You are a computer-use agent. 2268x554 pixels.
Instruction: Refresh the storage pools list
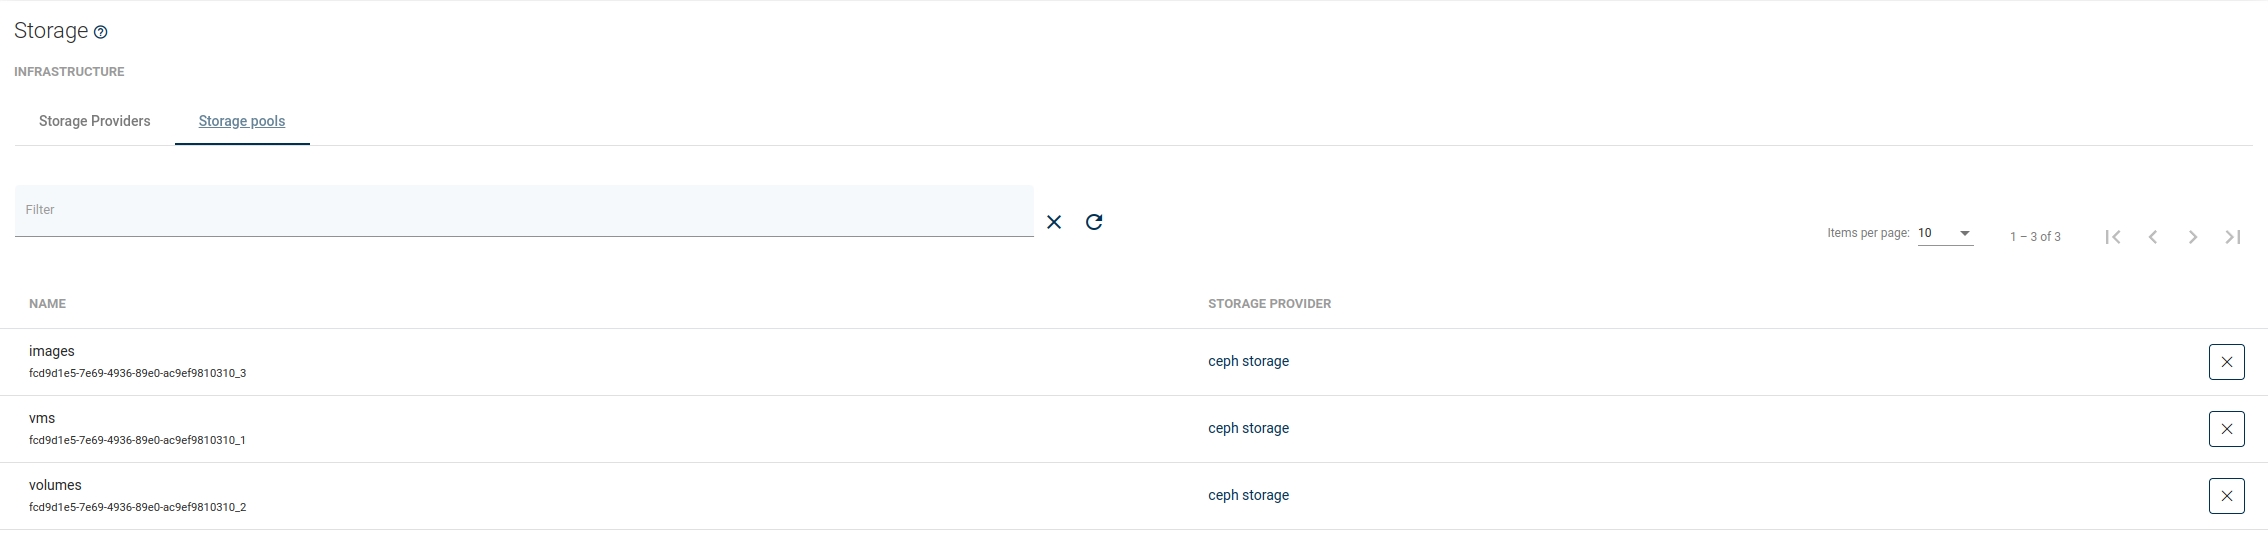click(1094, 222)
